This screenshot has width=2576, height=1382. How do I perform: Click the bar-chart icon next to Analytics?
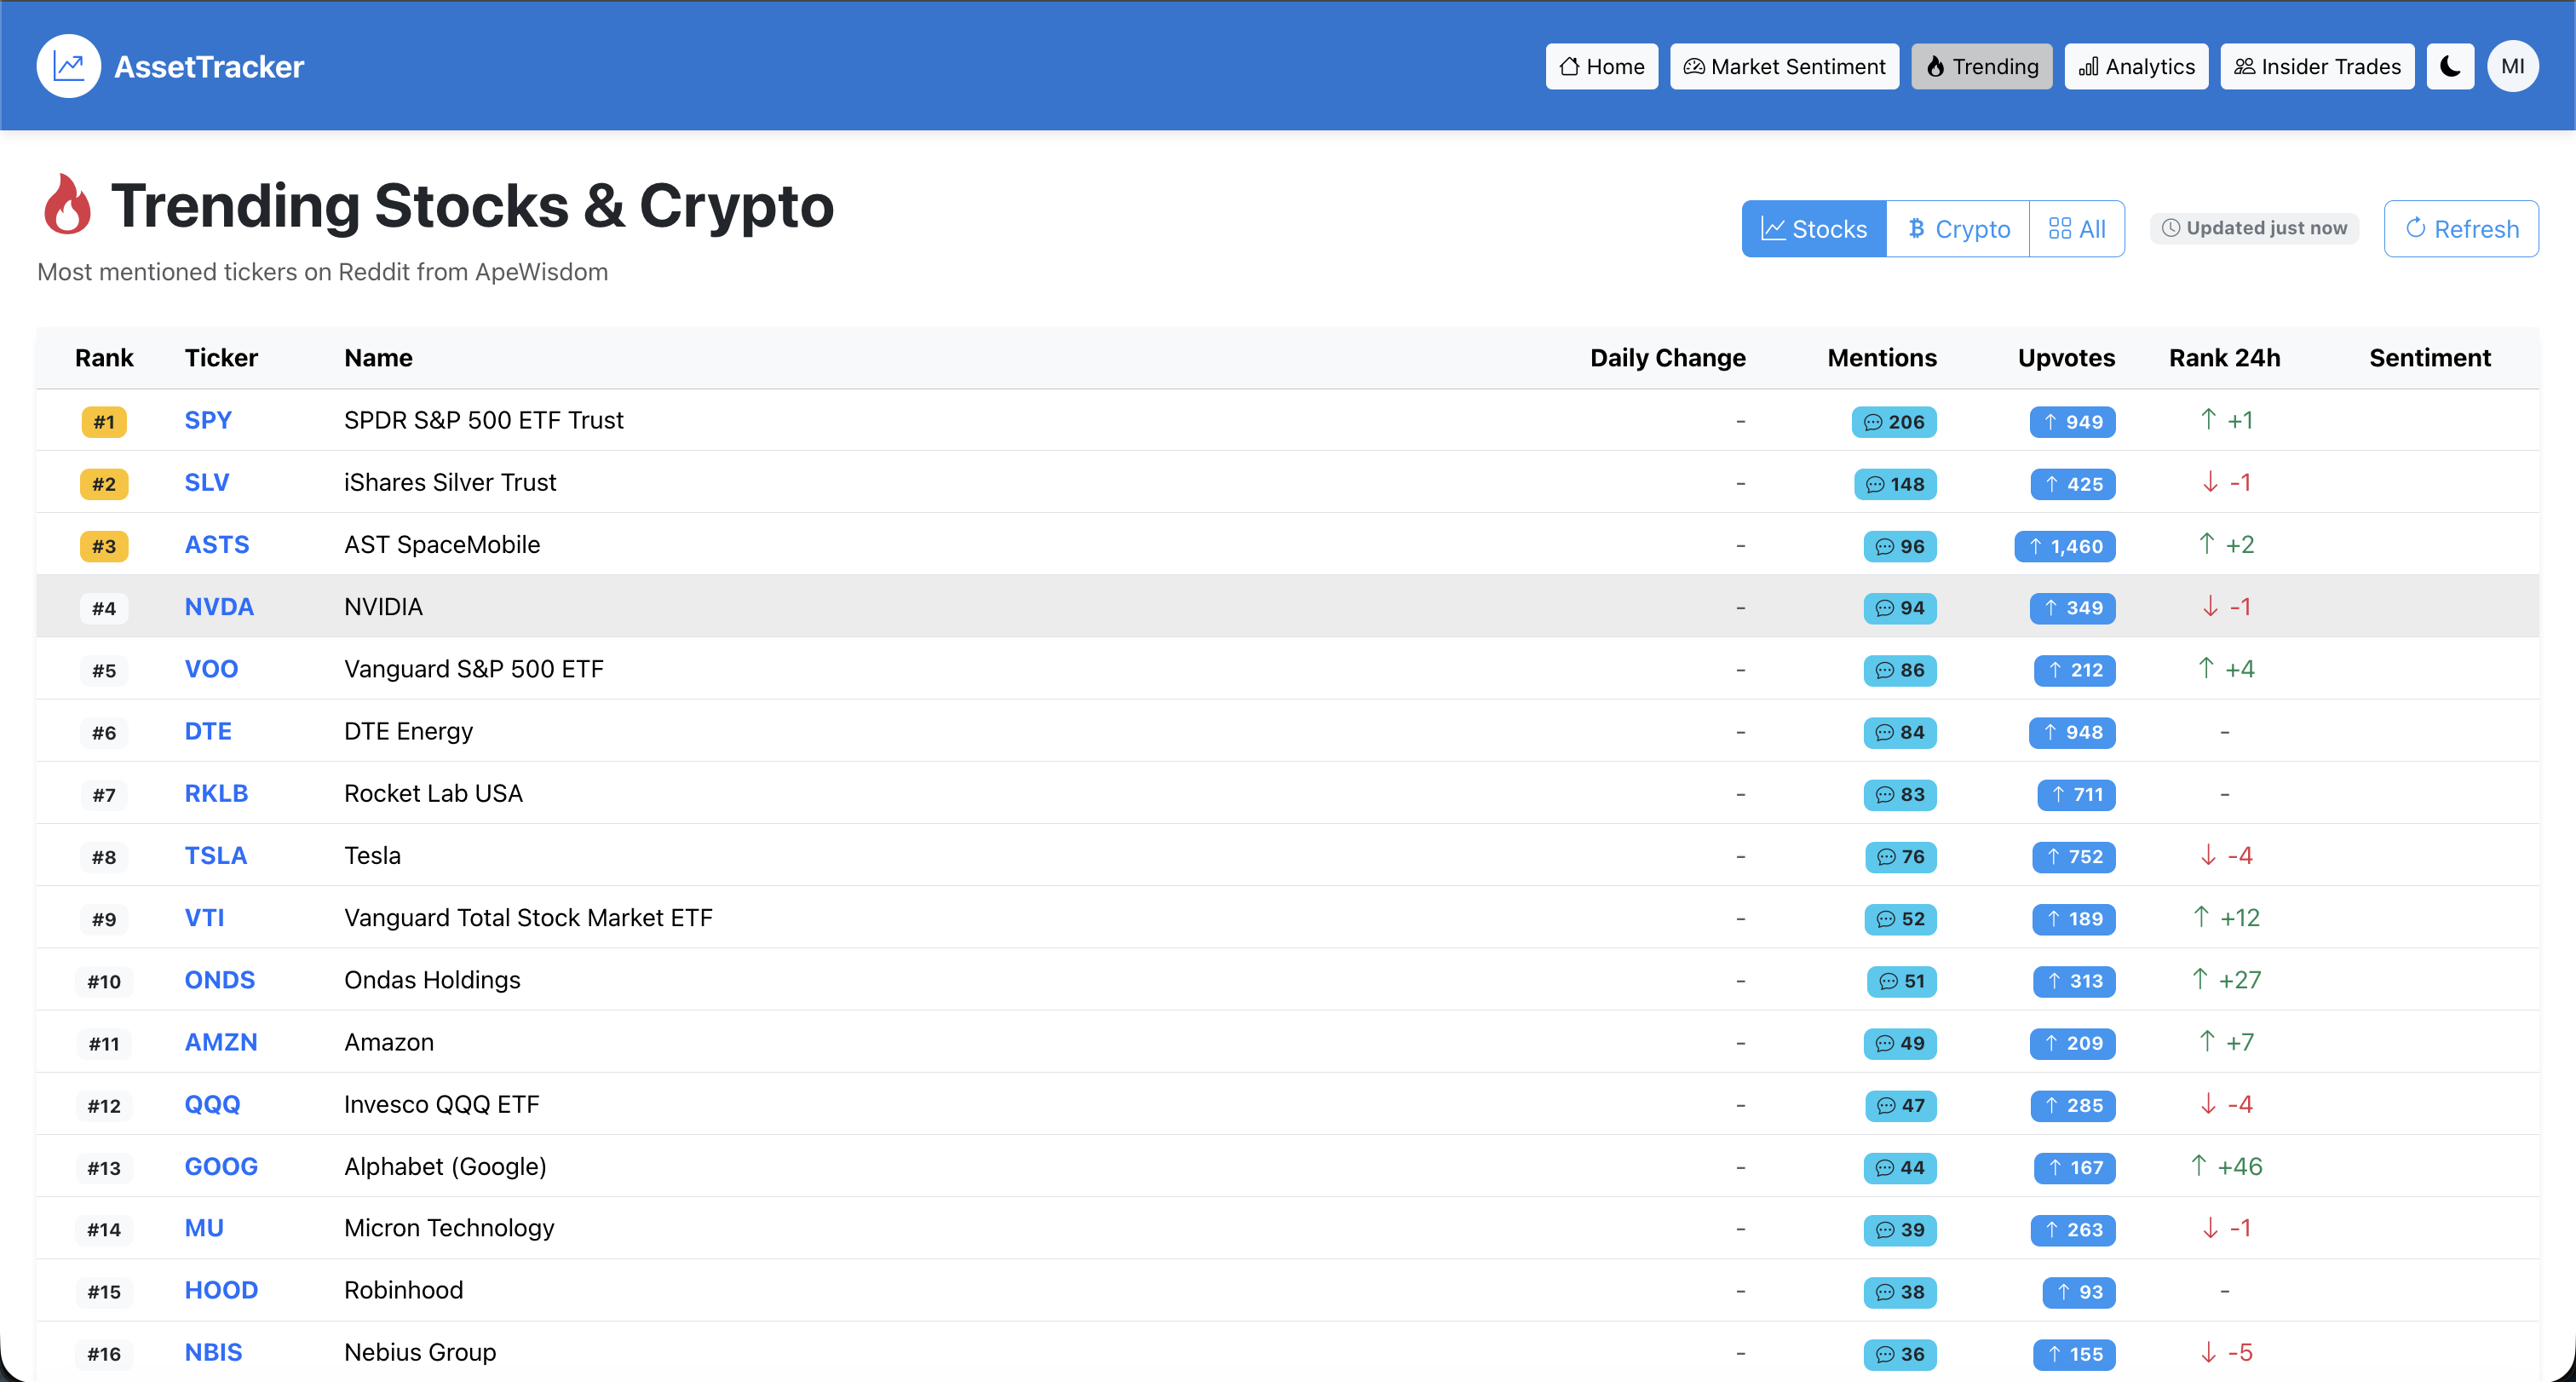2090,66
